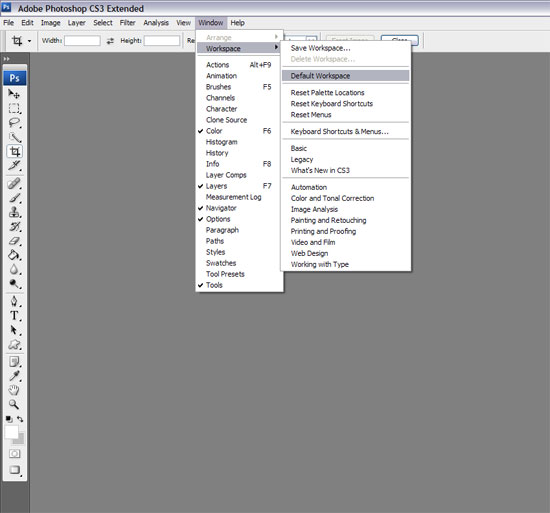The height and width of the screenshot is (513, 550).
Task: Switch foreground and background colors
Action: pyautogui.click(x=20, y=419)
